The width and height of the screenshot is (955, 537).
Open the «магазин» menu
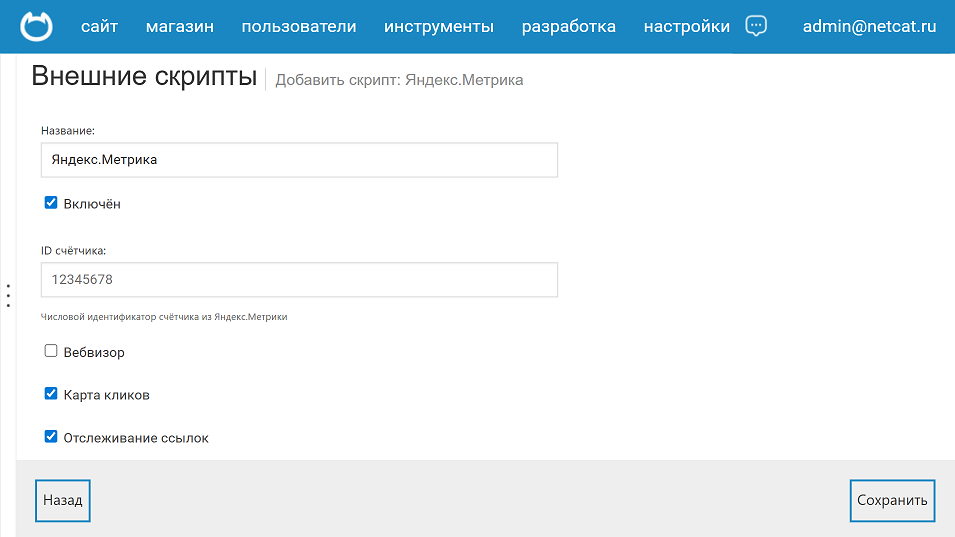coord(180,27)
